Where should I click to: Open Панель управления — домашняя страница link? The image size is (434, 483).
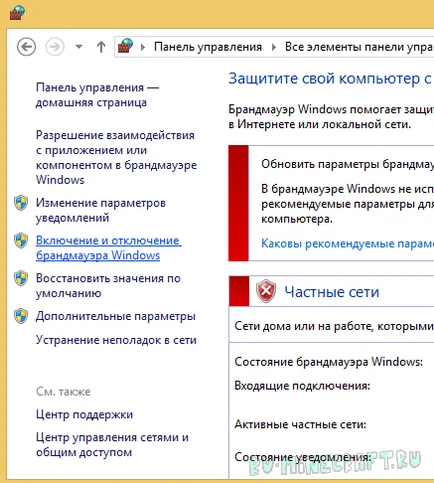pyautogui.click(x=97, y=95)
